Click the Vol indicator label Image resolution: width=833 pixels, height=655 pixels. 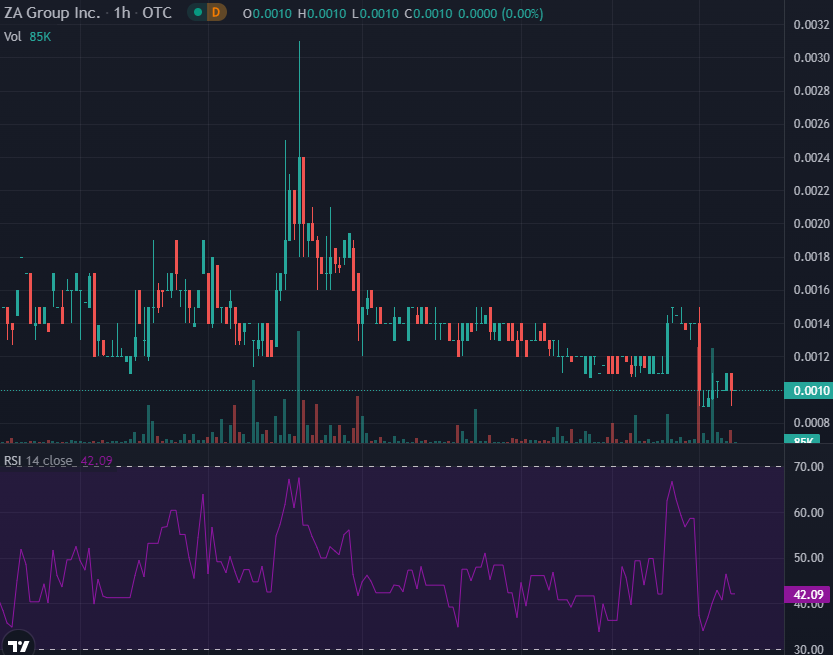coord(12,37)
